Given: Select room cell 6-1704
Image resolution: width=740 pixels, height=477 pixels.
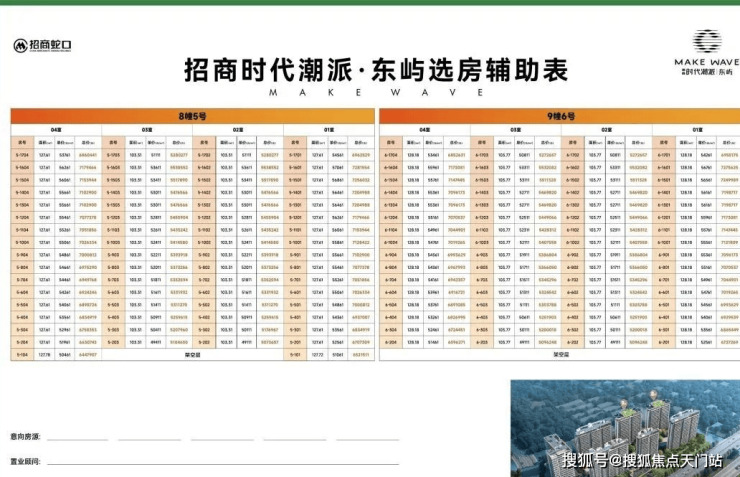Looking at the screenshot, I should coord(391,155).
